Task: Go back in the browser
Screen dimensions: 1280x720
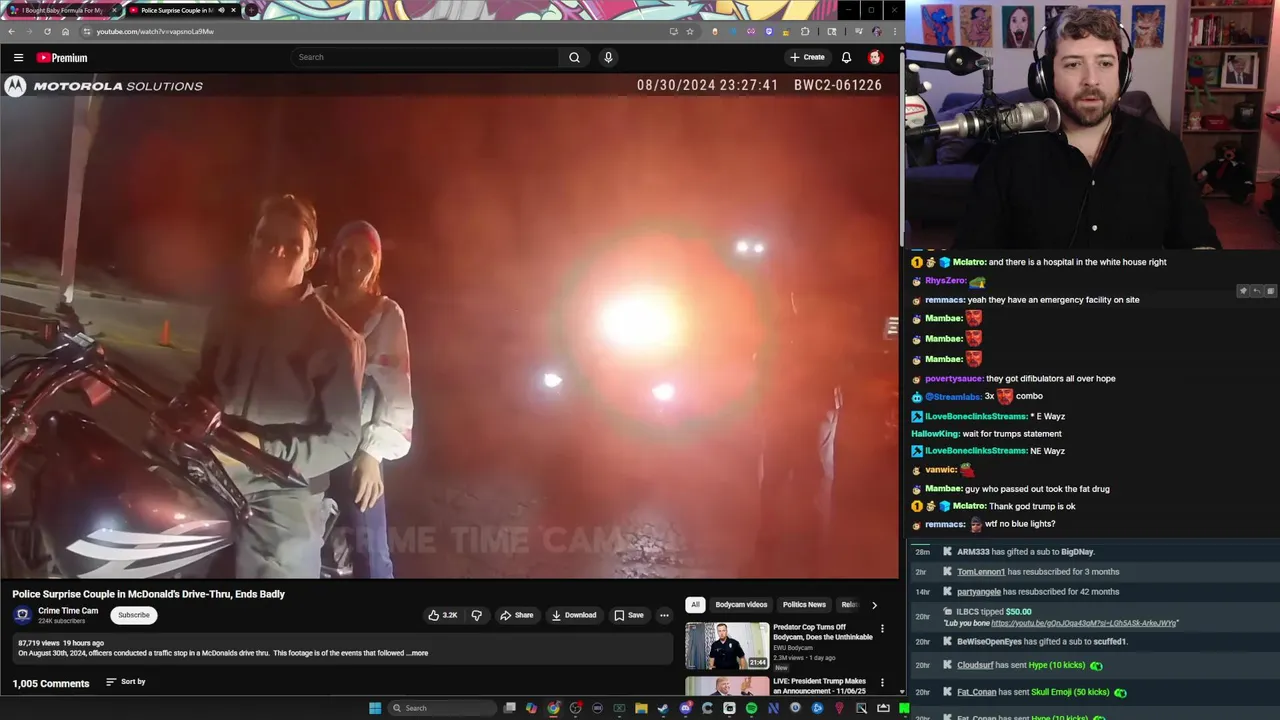Action: click(x=12, y=31)
